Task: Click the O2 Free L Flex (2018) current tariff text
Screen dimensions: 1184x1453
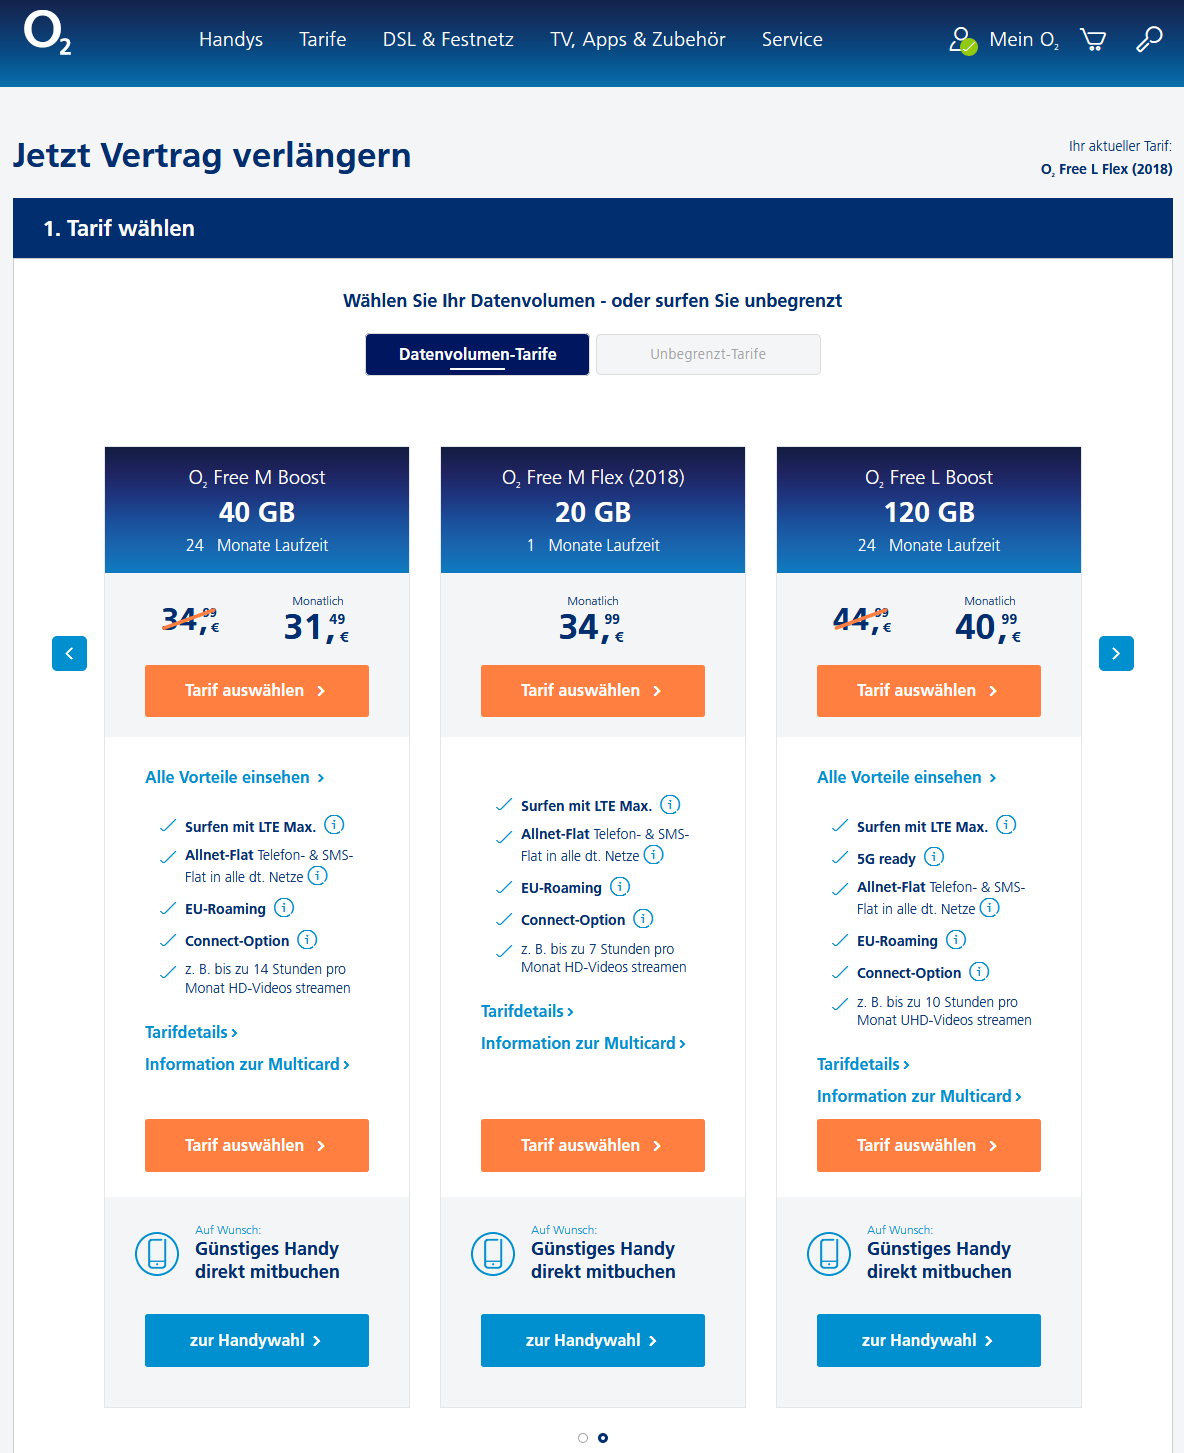Action: (x=1107, y=169)
